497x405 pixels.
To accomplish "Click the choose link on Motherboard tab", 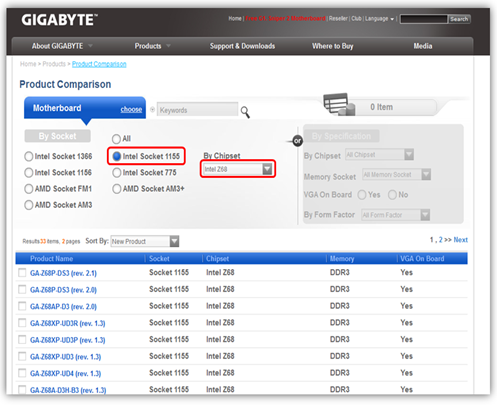I will coord(131,109).
